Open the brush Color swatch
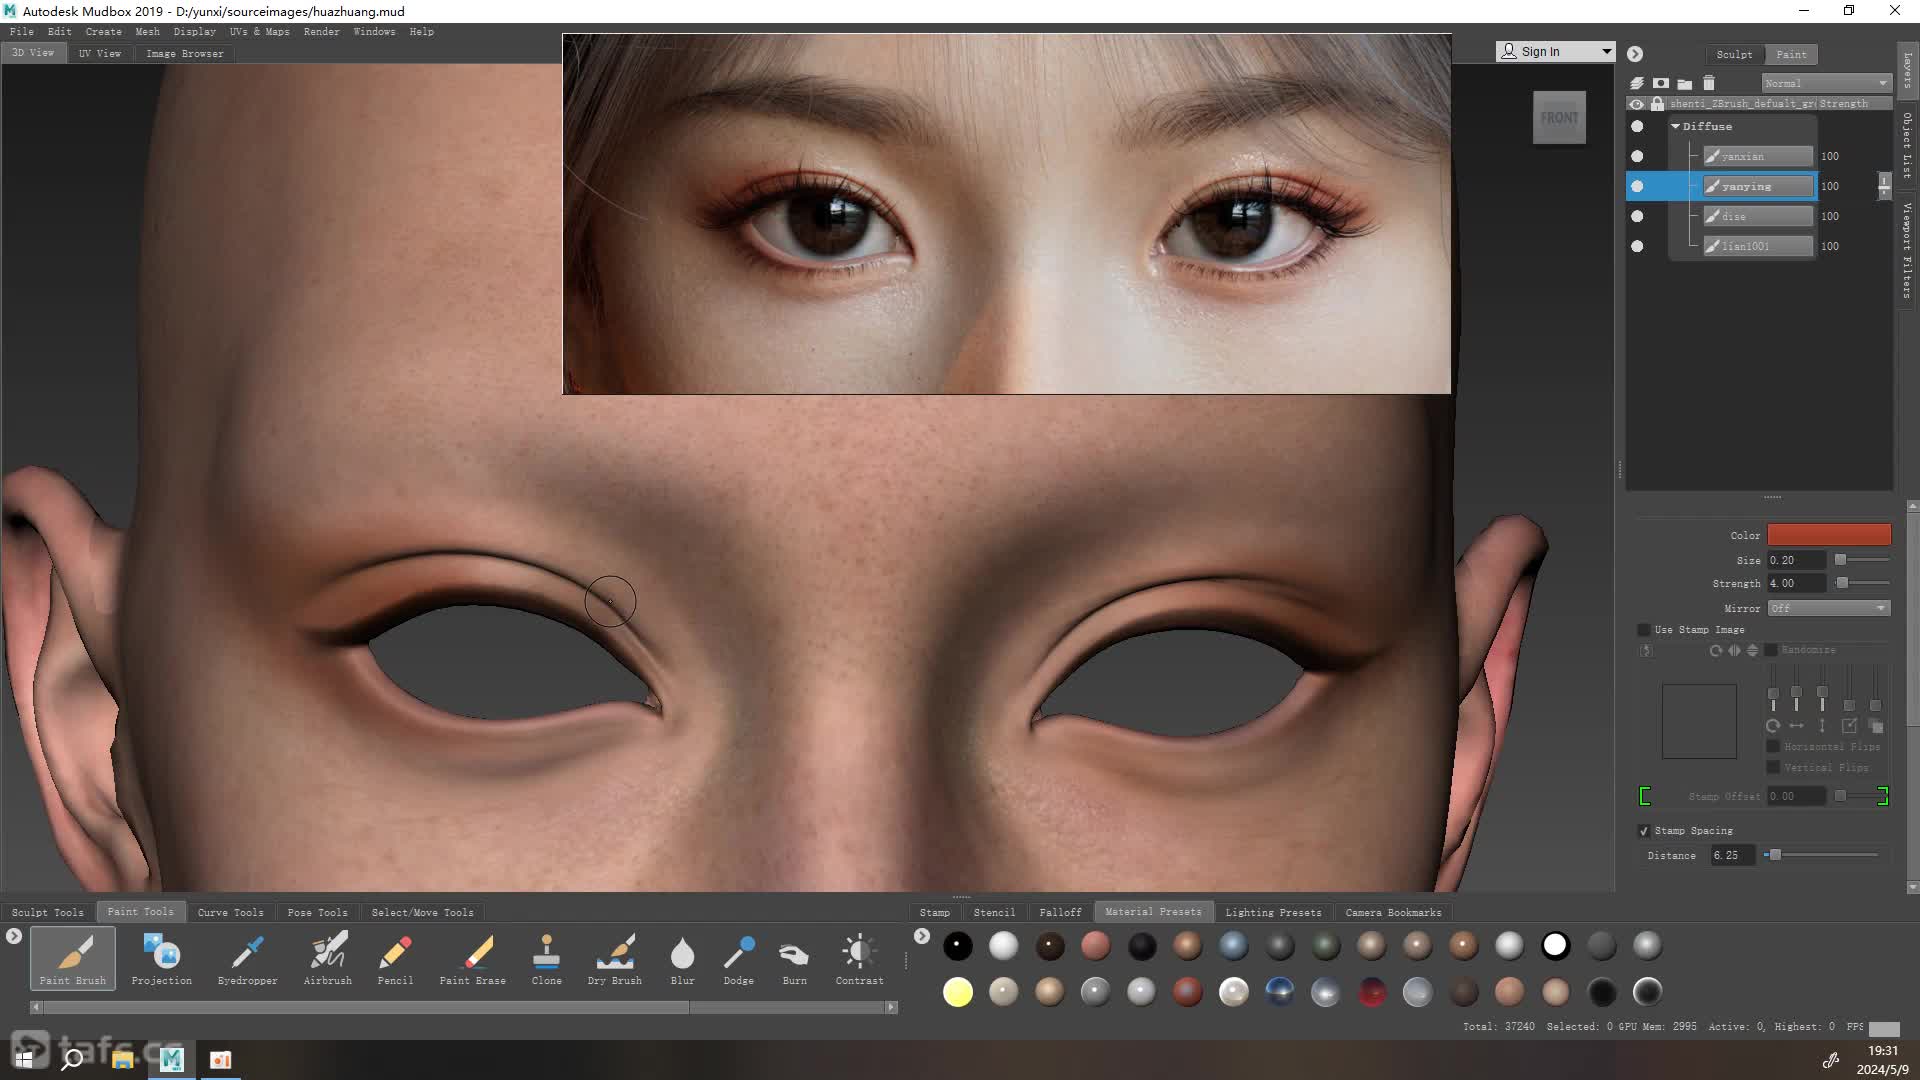This screenshot has height=1080, width=1920. [x=1829, y=535]
